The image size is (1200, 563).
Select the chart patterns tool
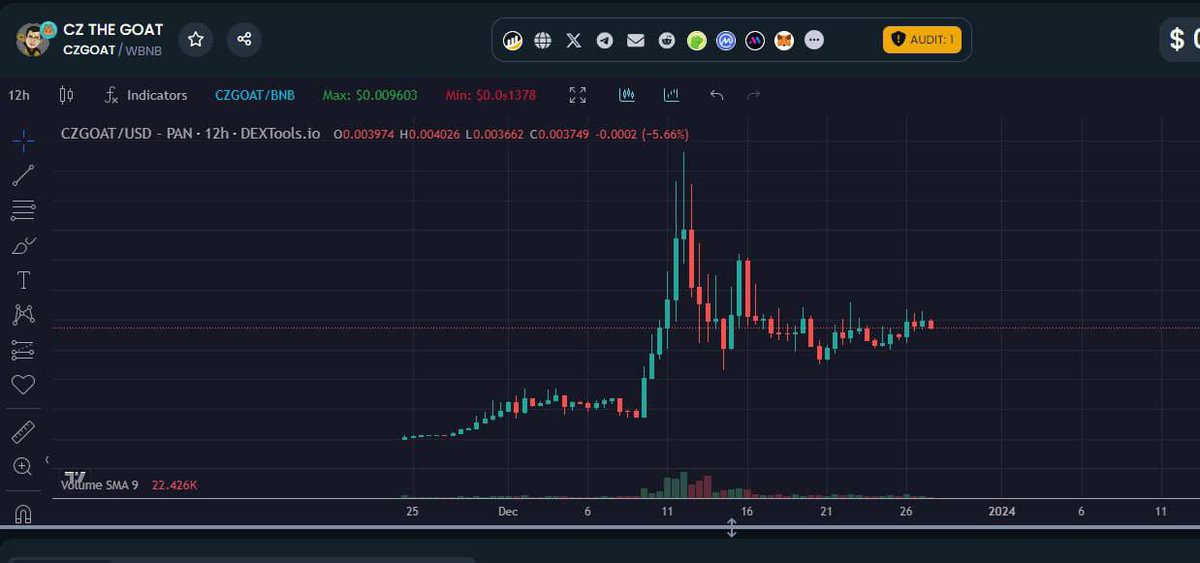click(24, 315)
